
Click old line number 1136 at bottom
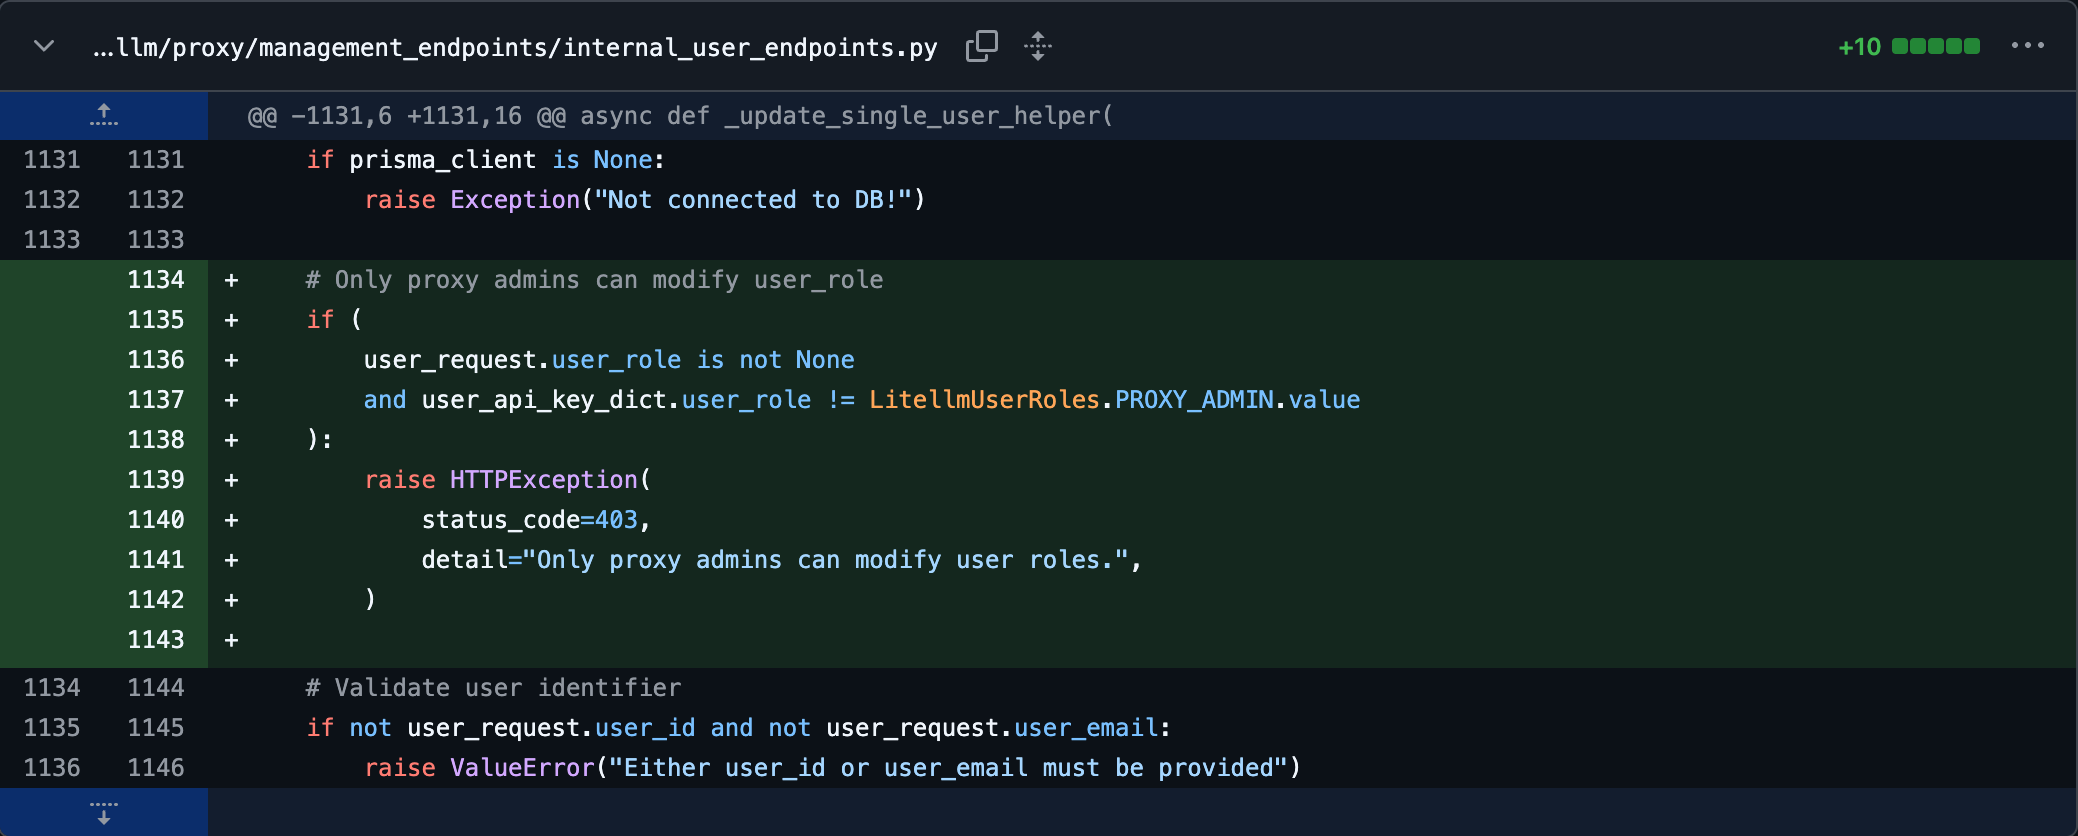pos(52,768)
